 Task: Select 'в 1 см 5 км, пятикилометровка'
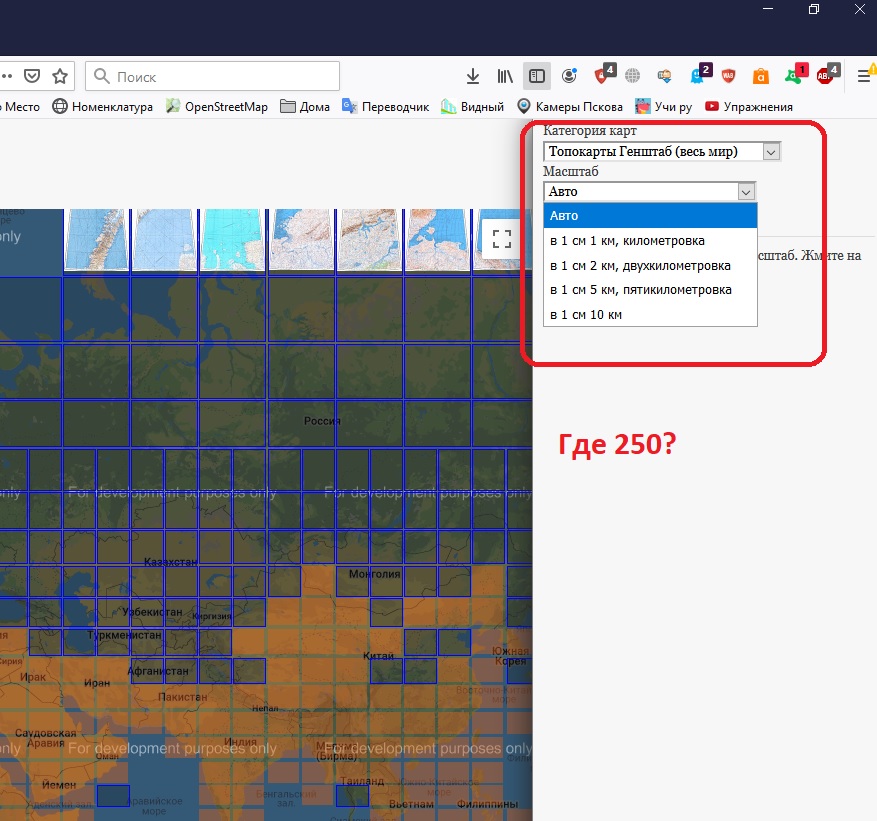point(650,290)
